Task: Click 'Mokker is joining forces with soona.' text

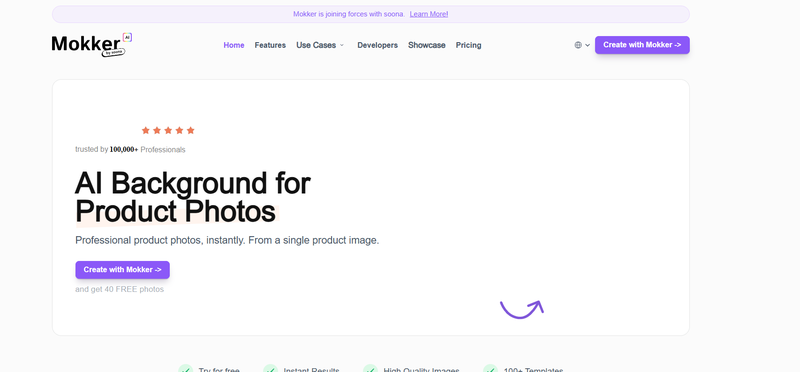Action: click(x=349, y=14)
